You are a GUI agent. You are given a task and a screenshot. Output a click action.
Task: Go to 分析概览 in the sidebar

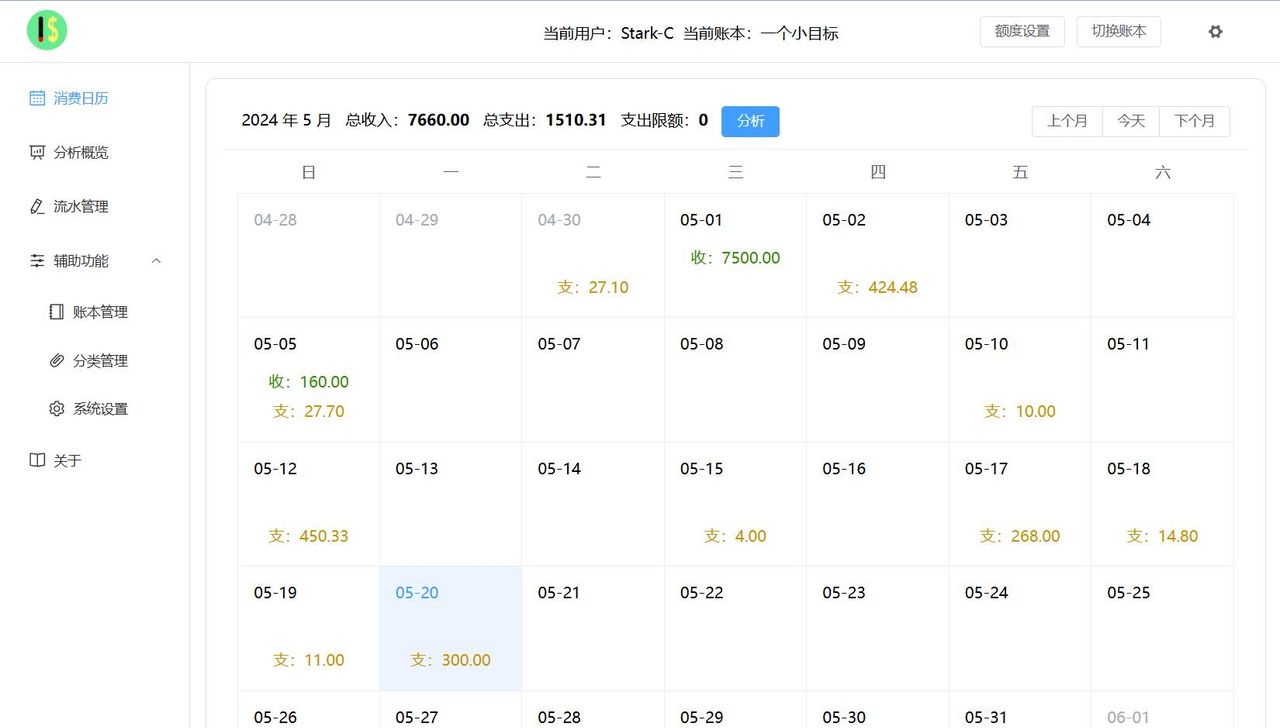[x=94, y=152]
